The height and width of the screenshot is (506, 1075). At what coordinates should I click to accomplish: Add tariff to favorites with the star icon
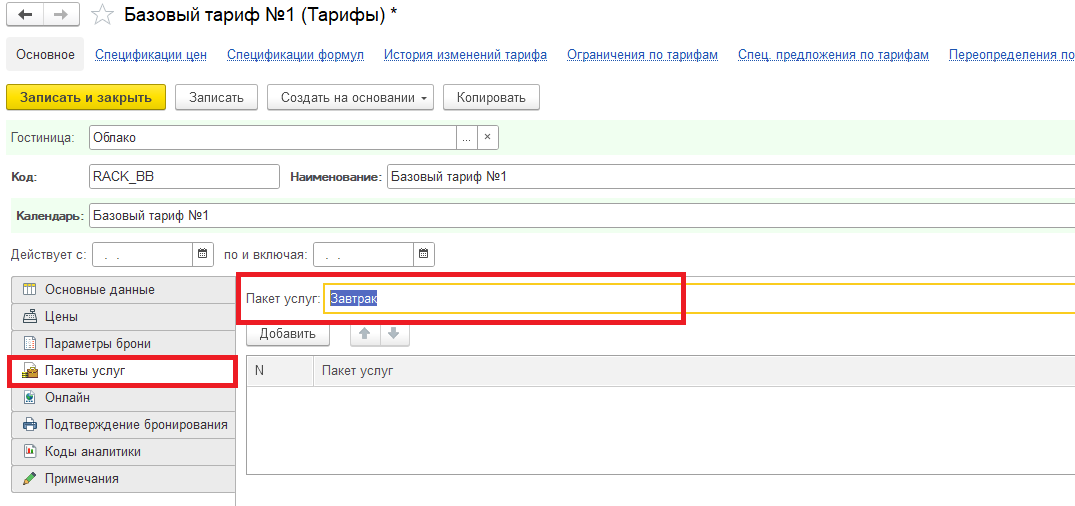click(102, 14)
